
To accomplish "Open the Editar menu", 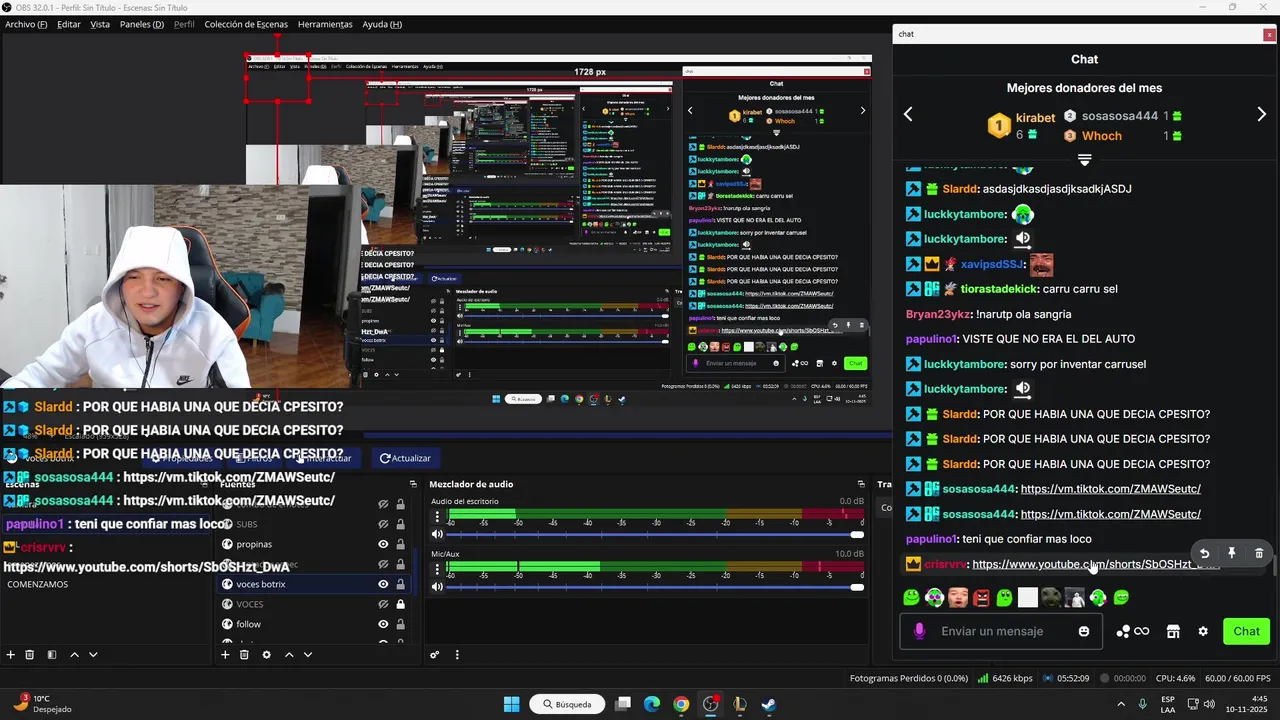I will (69, 24).
